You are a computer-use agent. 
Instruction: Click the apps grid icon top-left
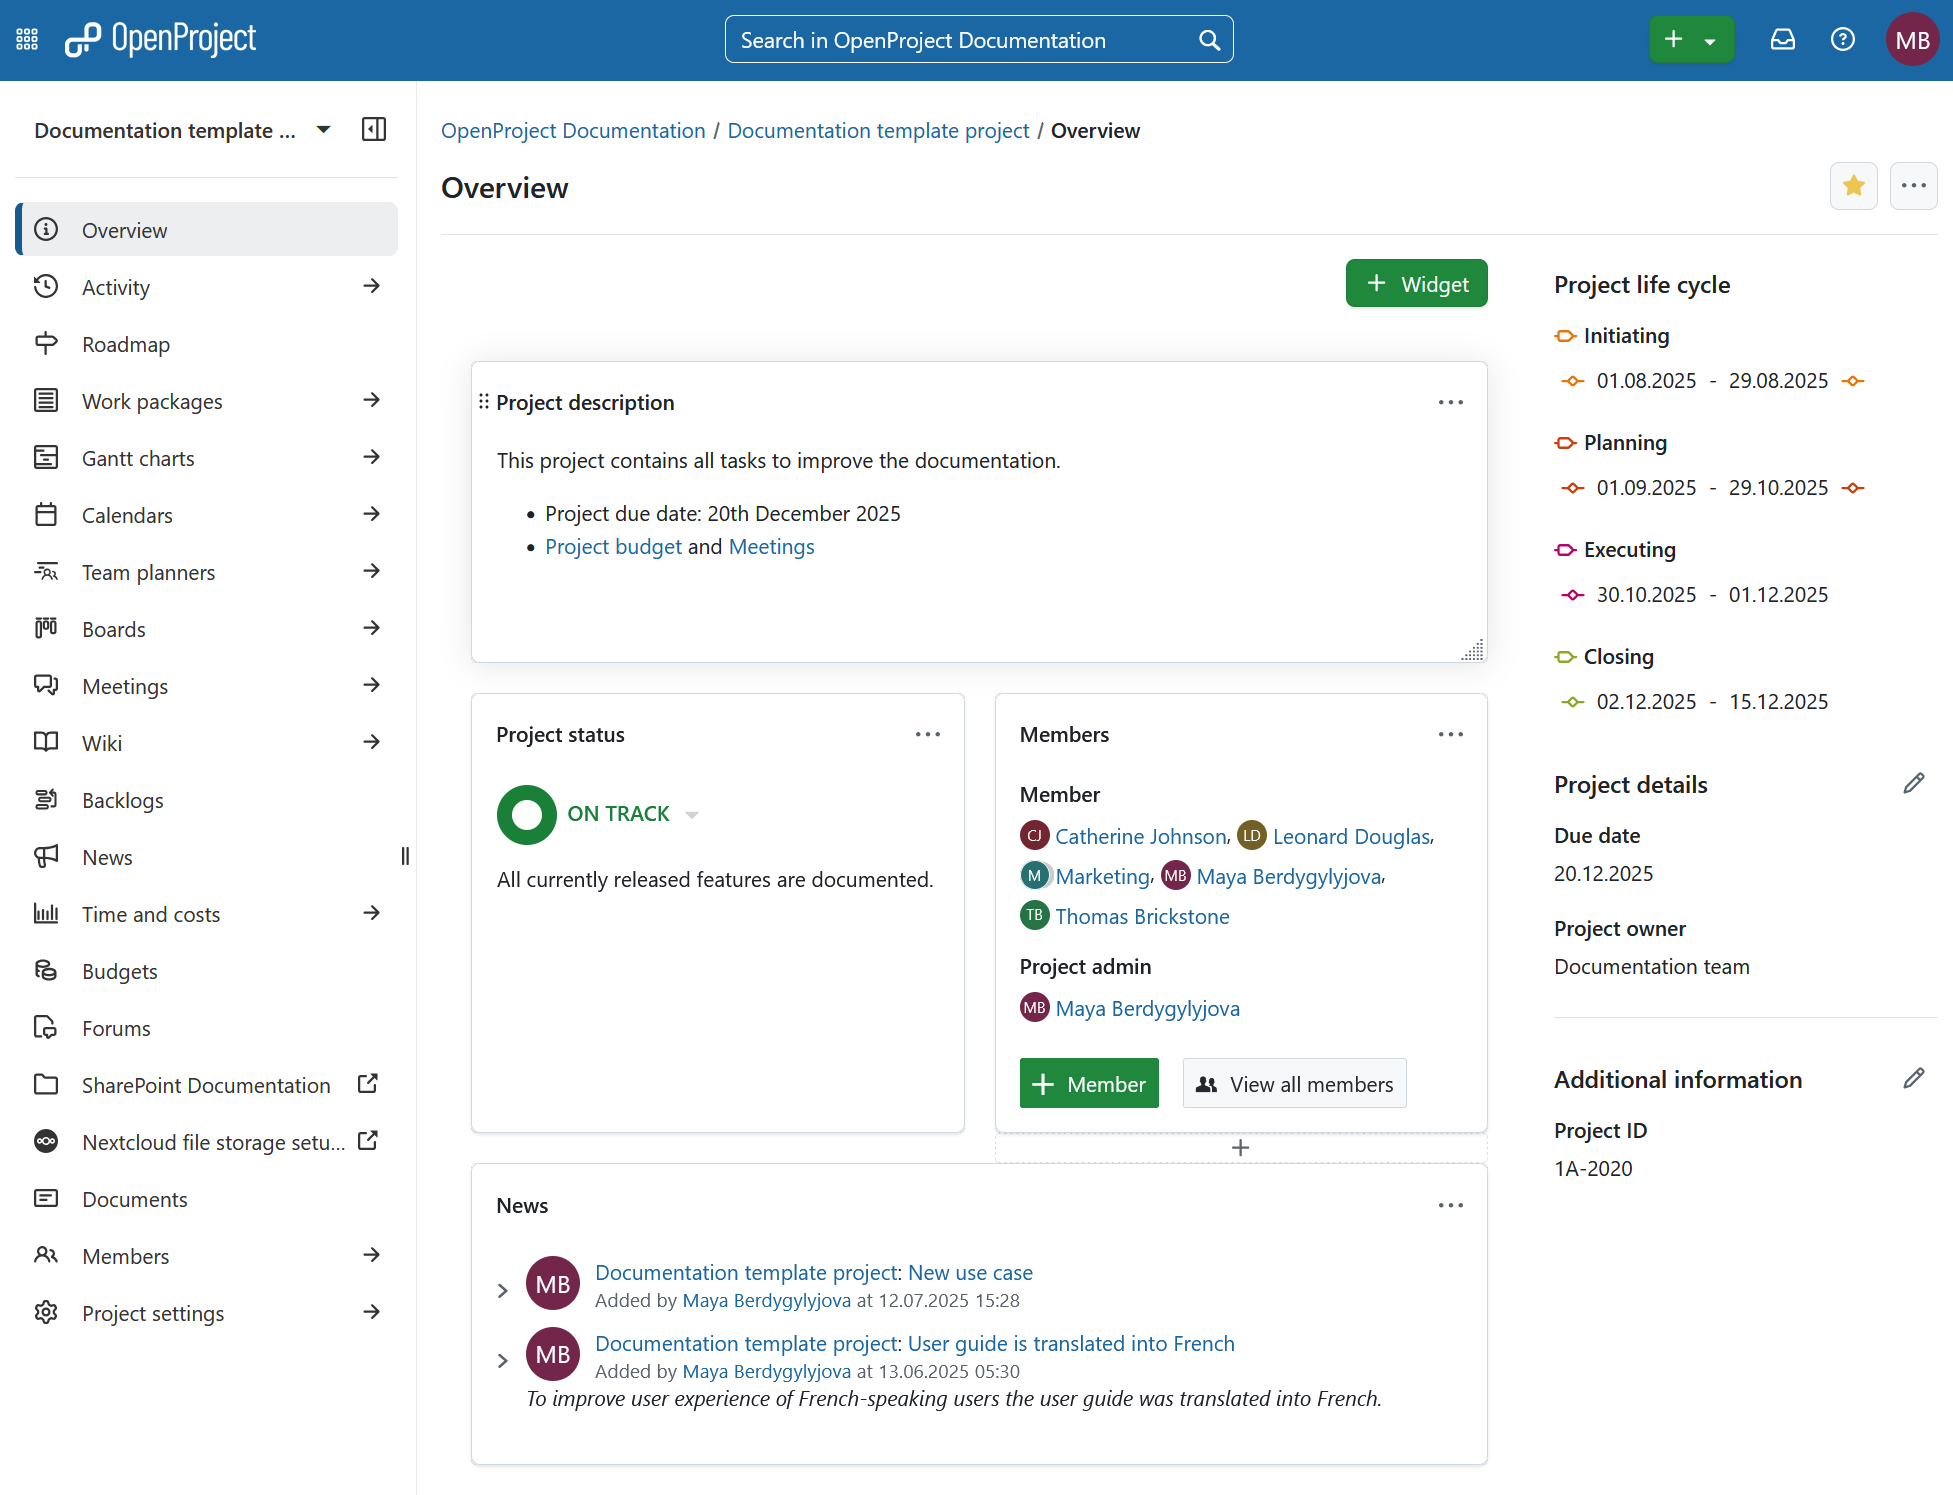coord(26,38)
